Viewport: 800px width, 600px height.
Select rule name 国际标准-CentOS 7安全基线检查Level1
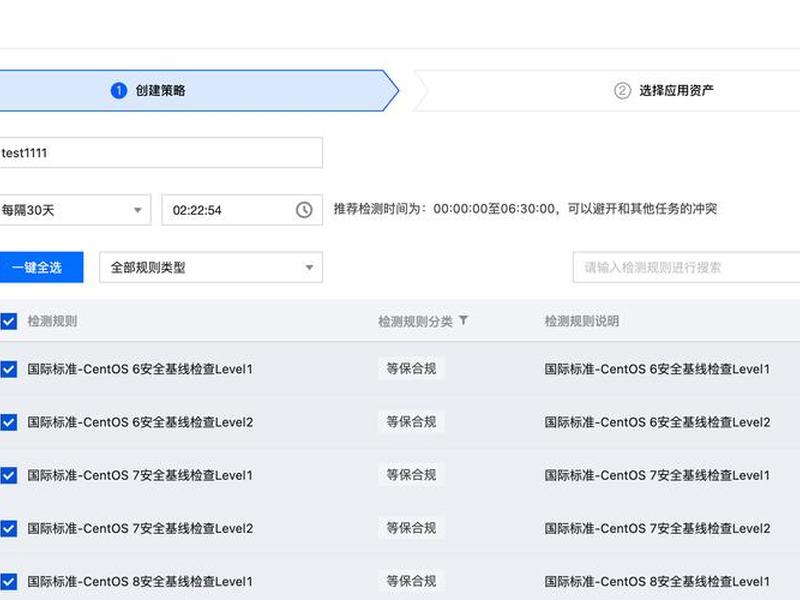coord(140,475)
